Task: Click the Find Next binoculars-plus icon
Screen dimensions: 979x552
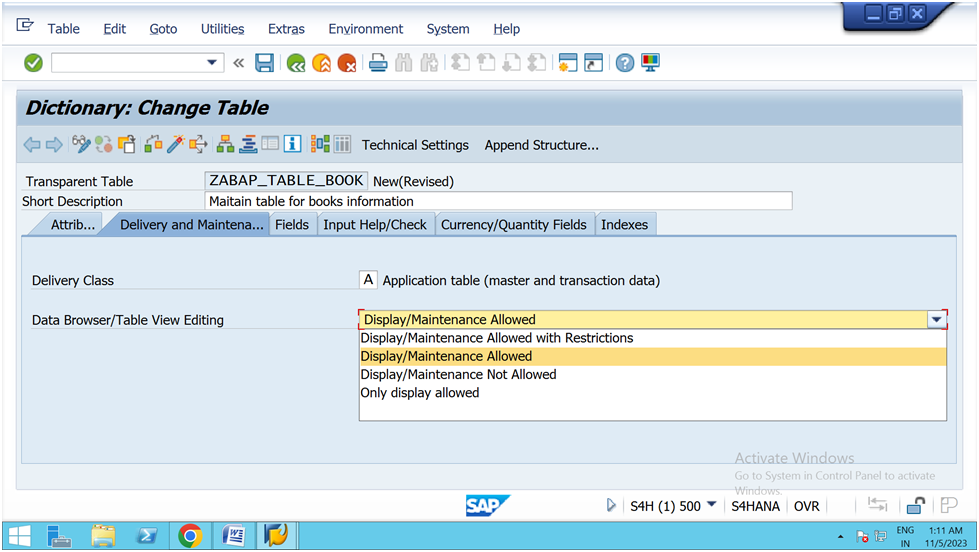Action: tap(429, 62)
